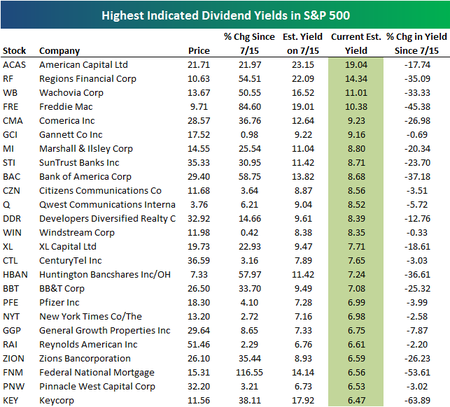Click the 33.70 percent change value
The image size is (450, 407).
(250, 289)
